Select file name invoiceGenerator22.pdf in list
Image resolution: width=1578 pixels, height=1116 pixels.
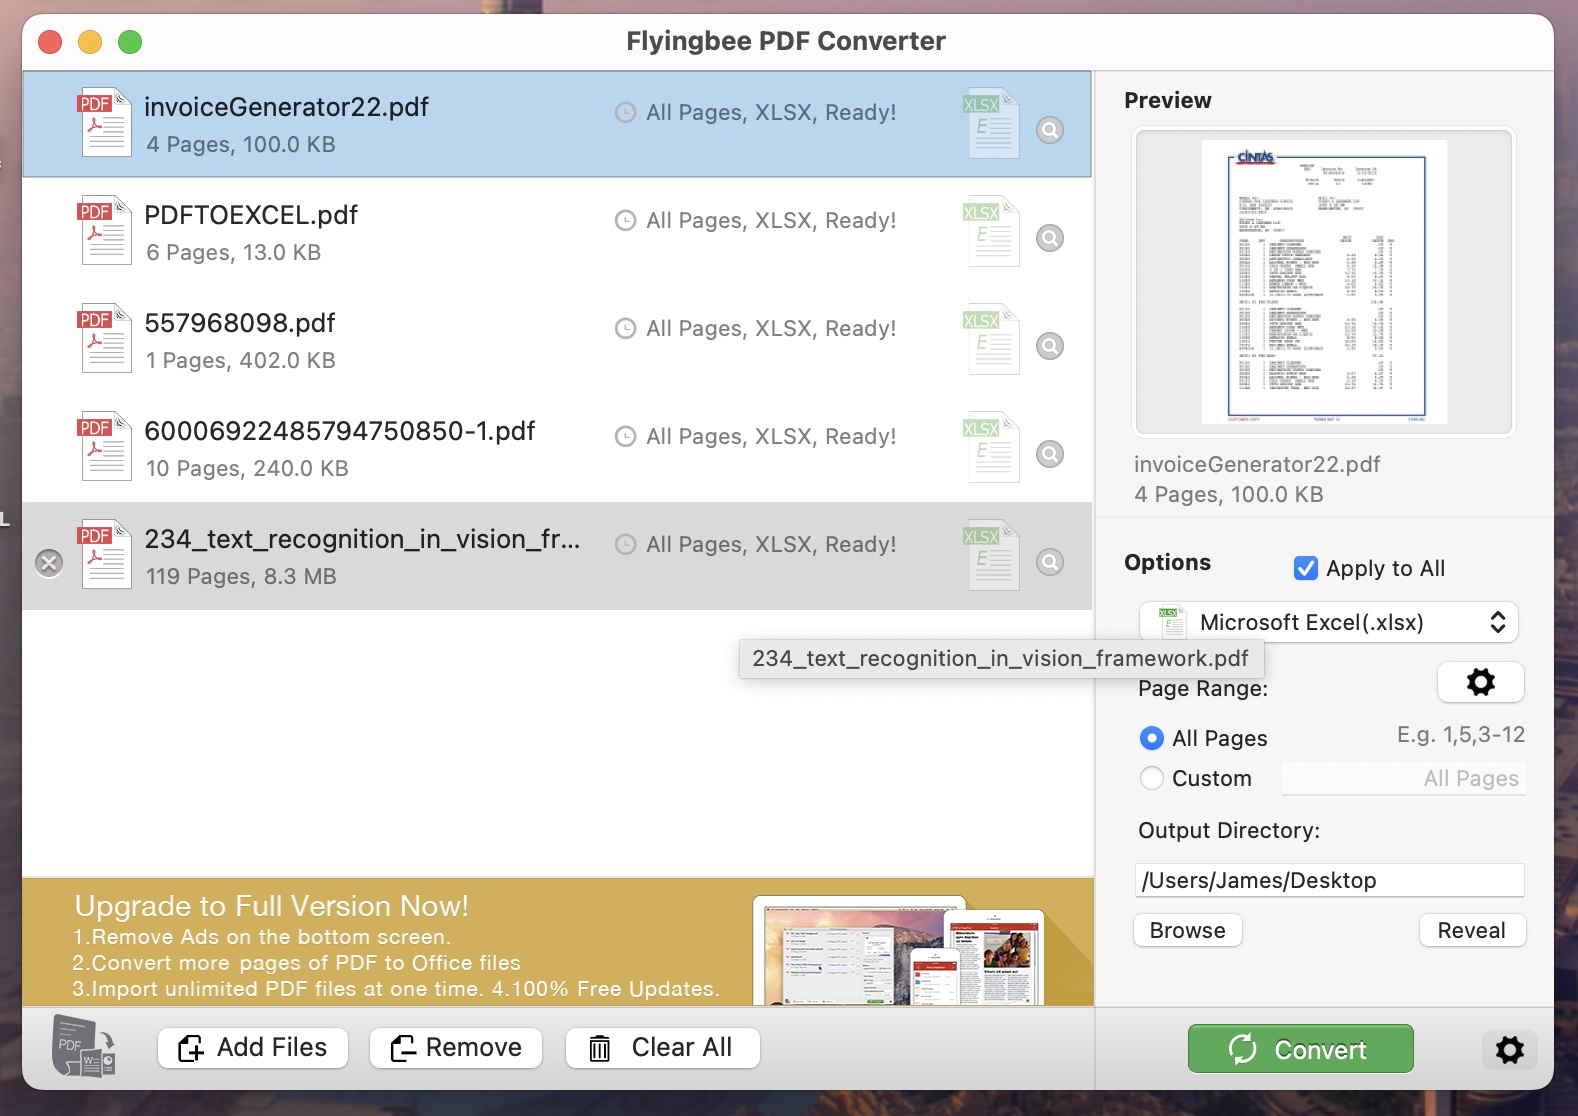[286, 107]
